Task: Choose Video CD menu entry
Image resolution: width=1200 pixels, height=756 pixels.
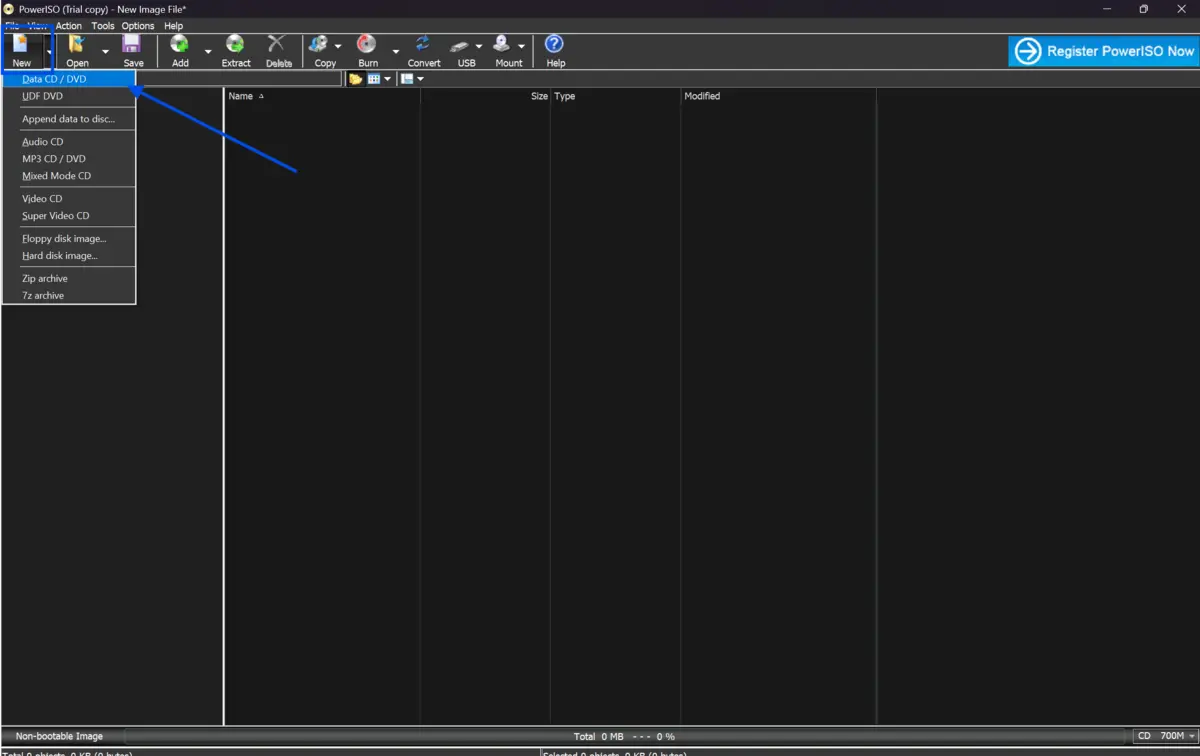Action: [x=69, y=199]
